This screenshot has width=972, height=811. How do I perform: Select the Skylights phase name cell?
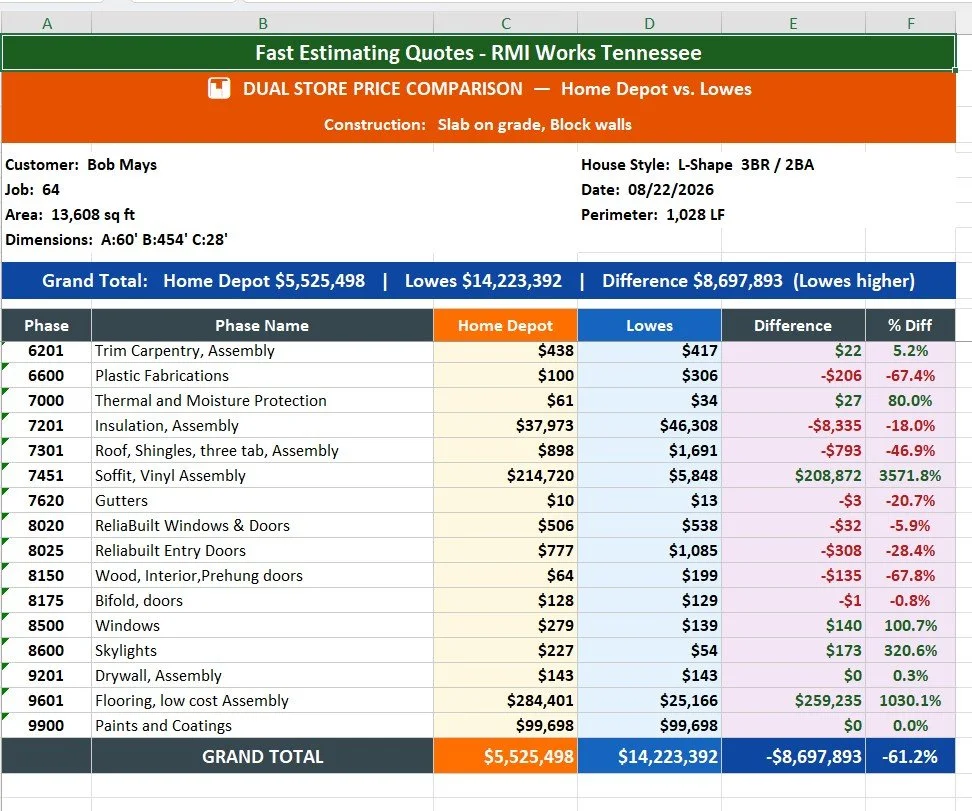click(x=262, y=650)
